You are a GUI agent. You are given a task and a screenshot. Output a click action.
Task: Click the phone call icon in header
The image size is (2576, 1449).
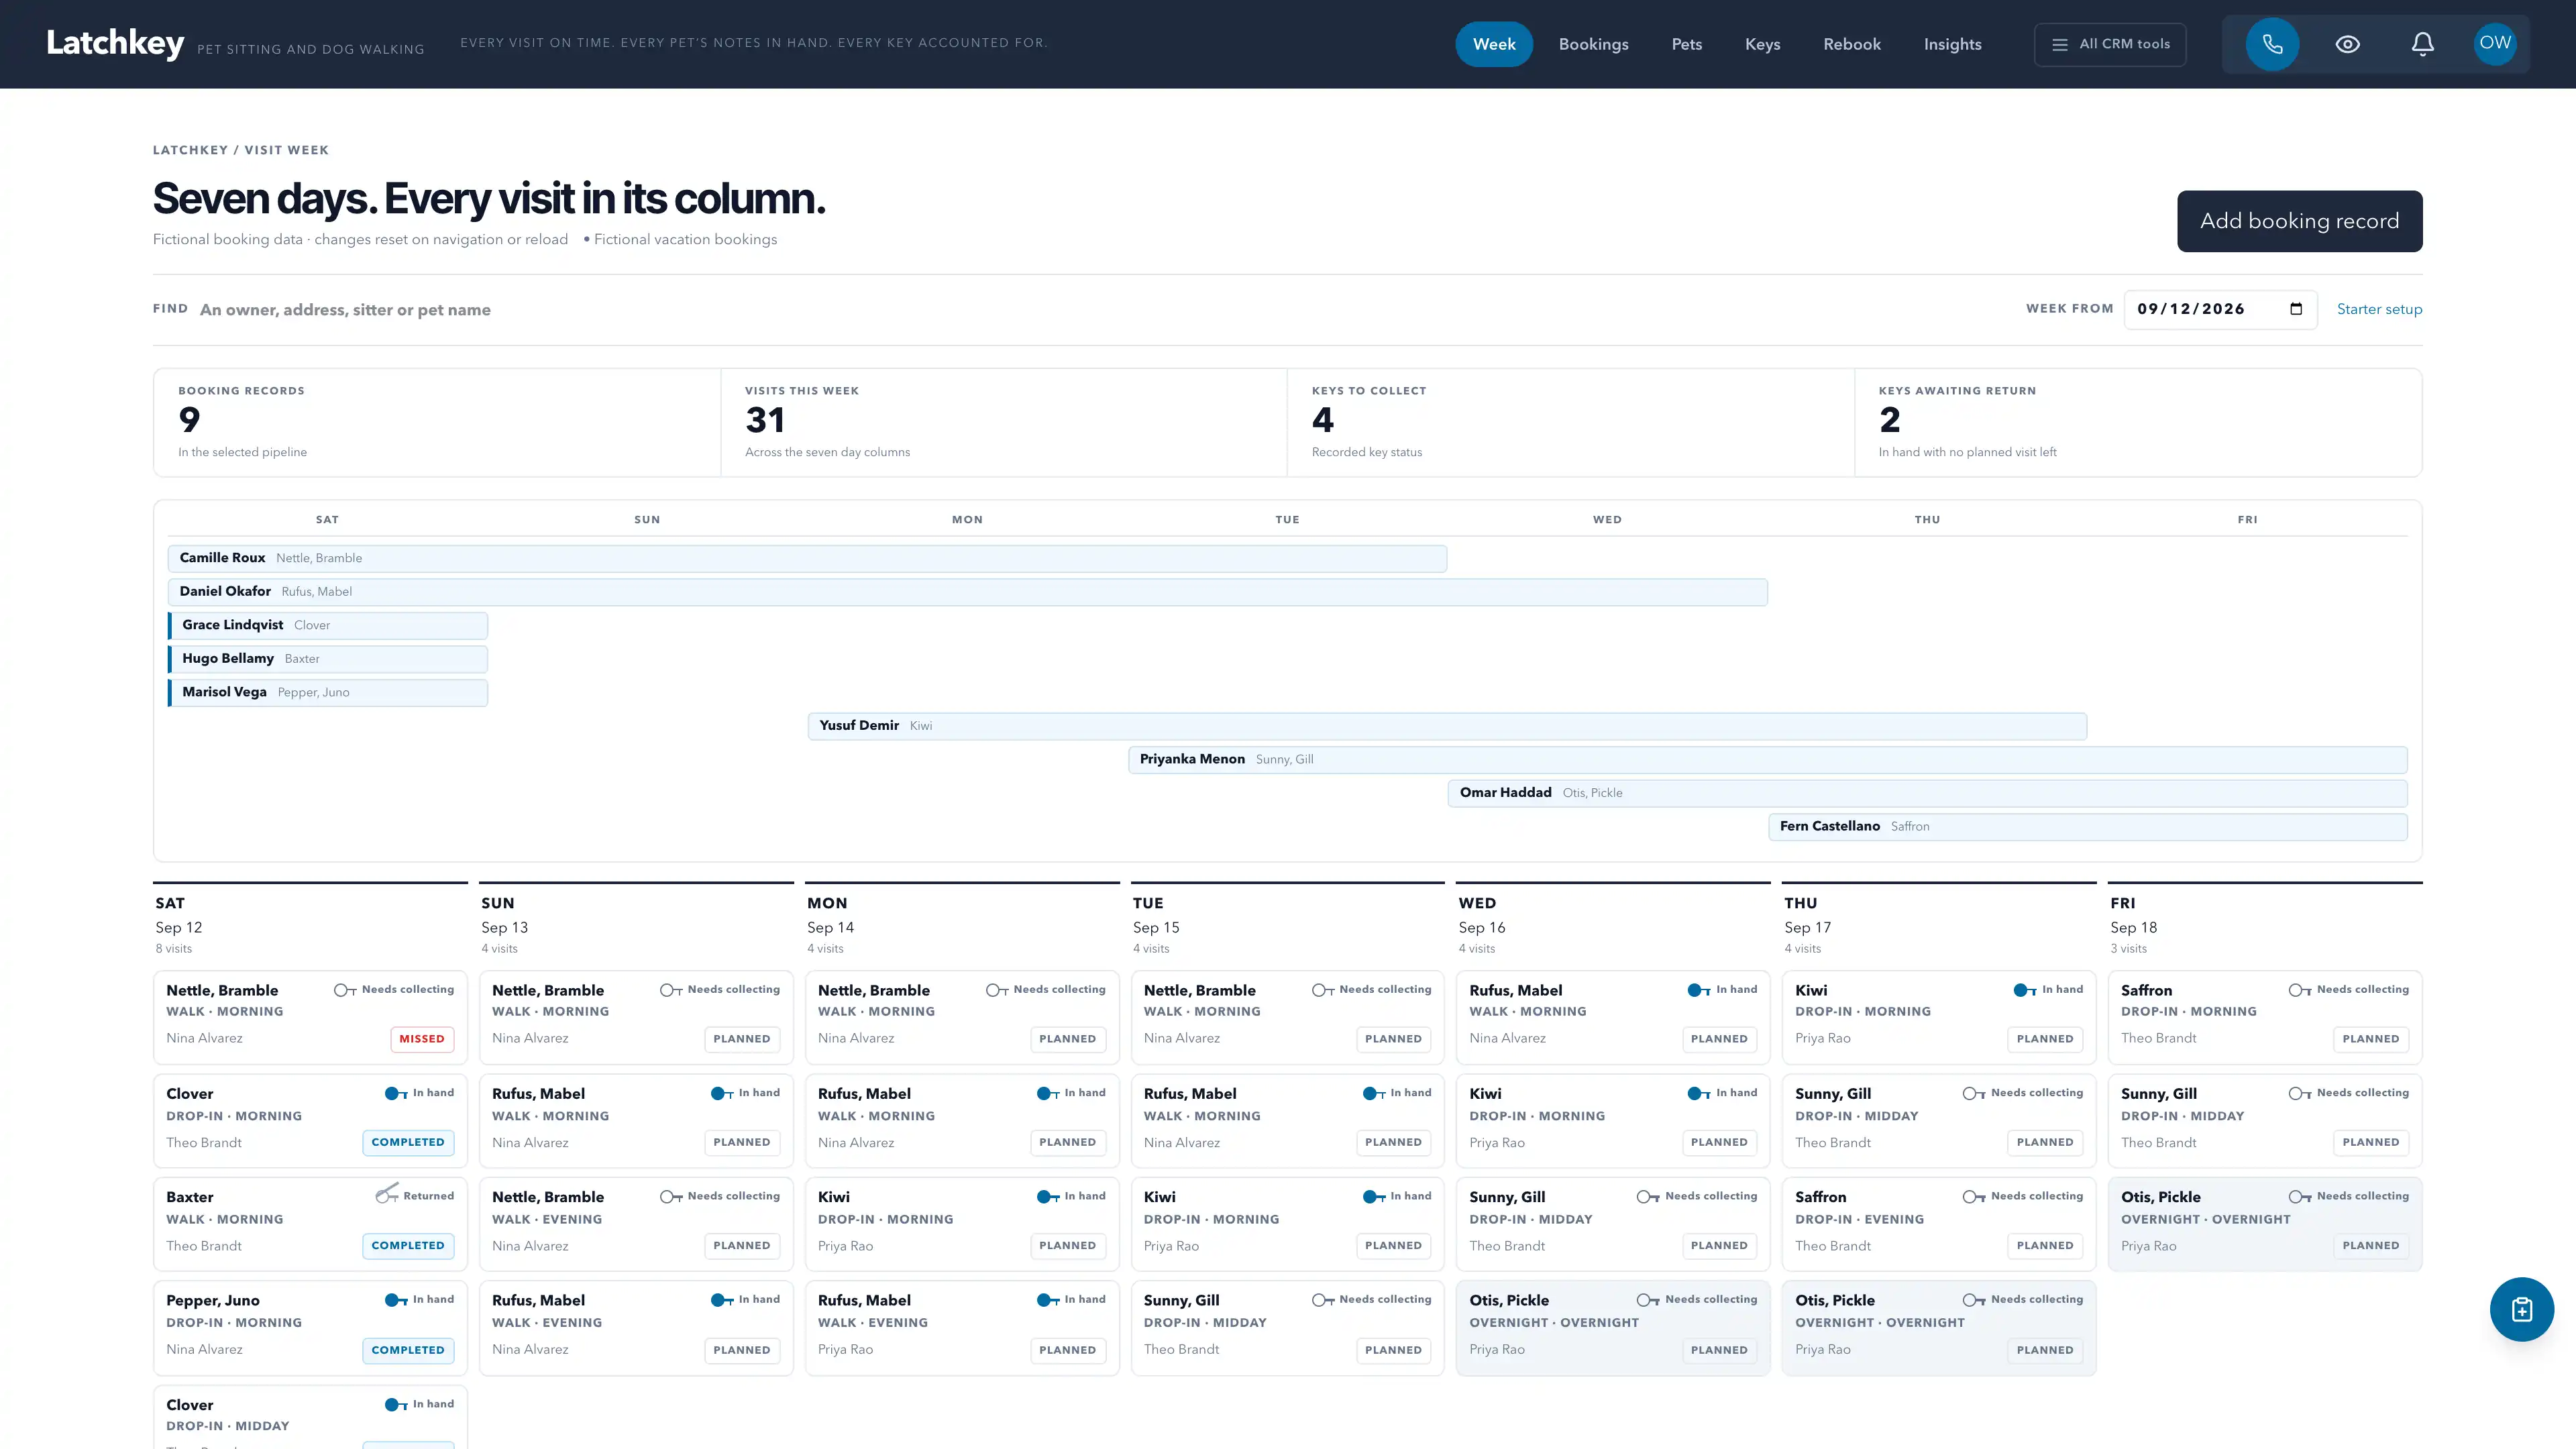coord(2272,44)
